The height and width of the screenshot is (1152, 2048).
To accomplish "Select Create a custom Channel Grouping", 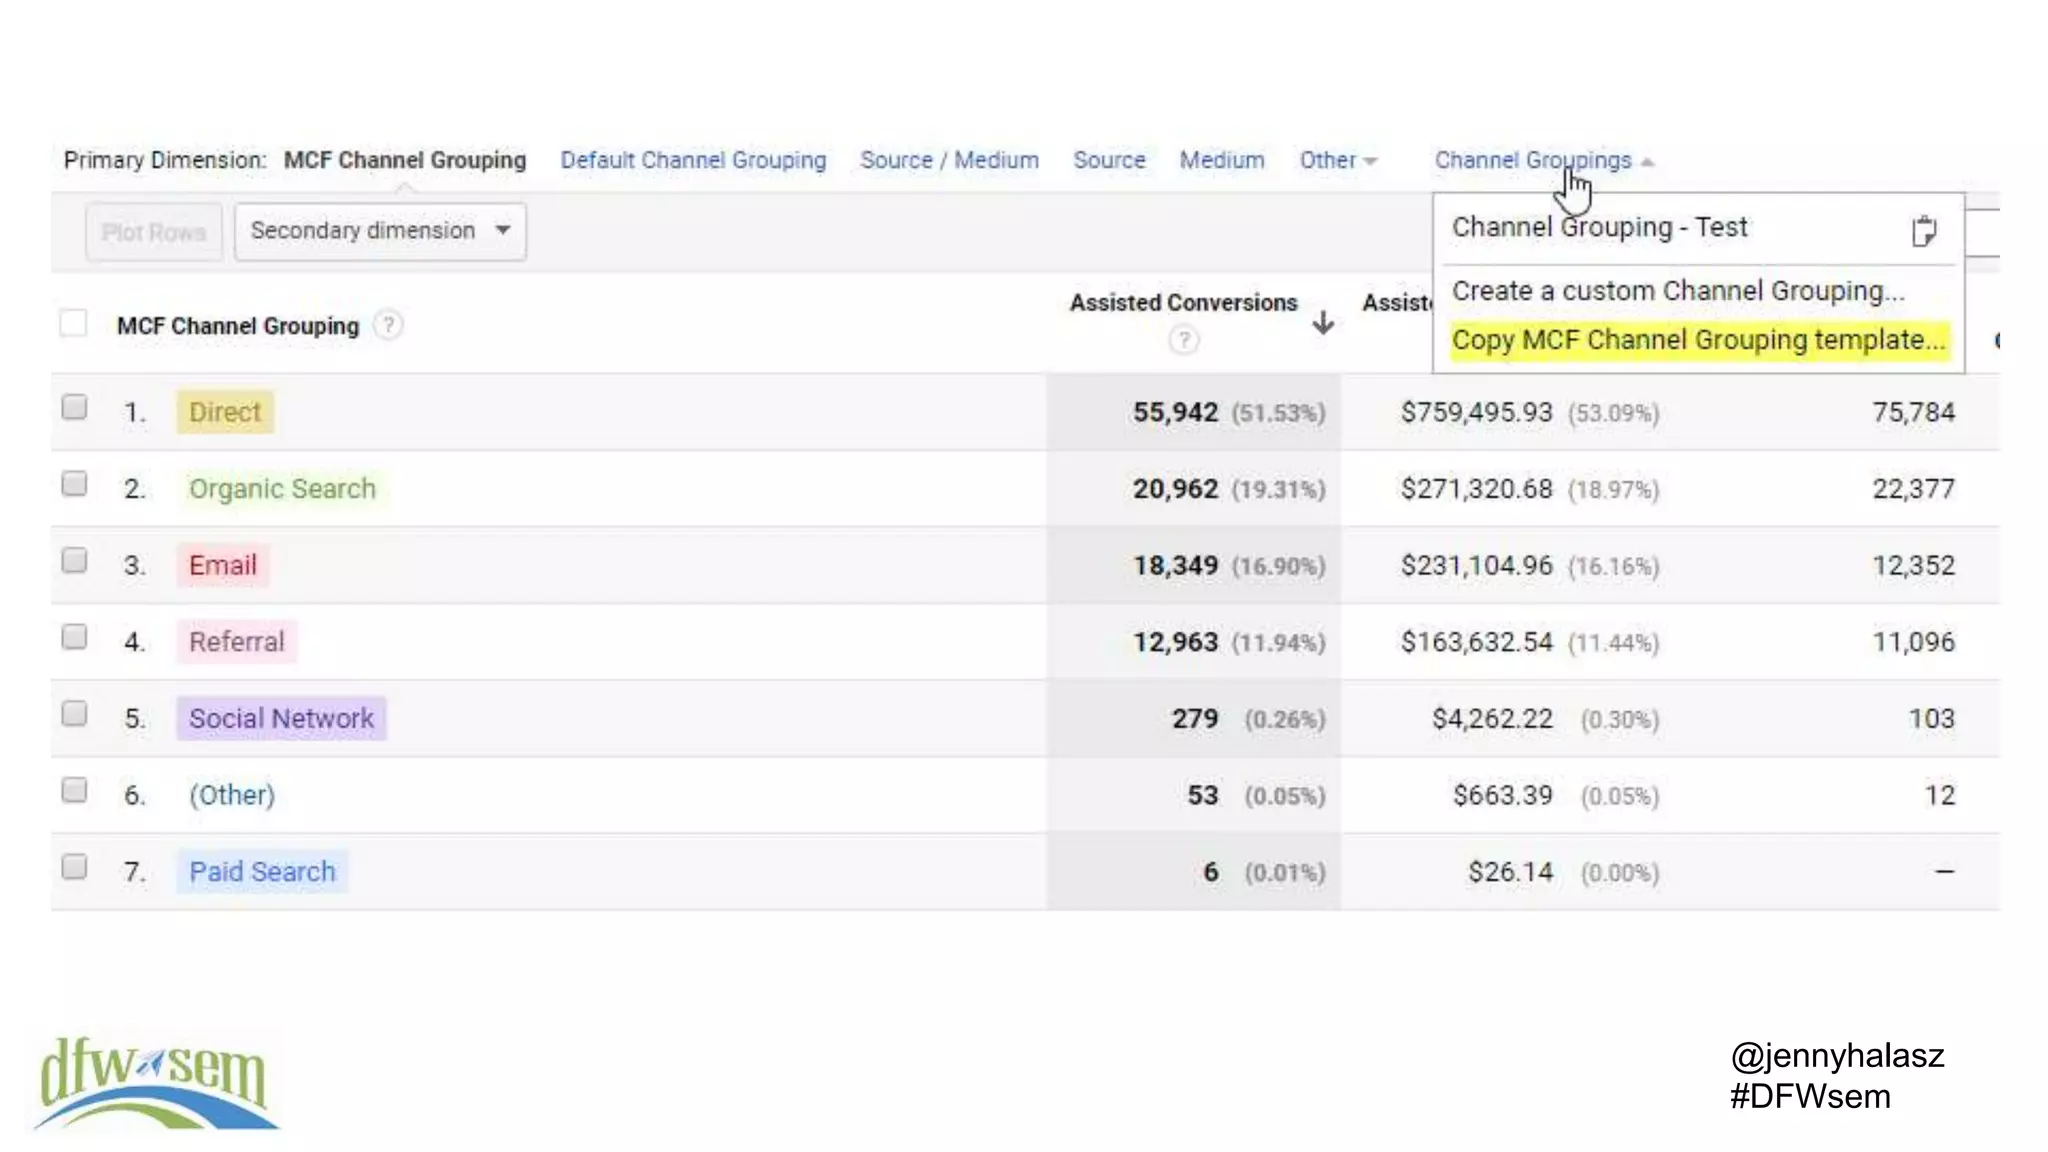I will coord(1677,291).
